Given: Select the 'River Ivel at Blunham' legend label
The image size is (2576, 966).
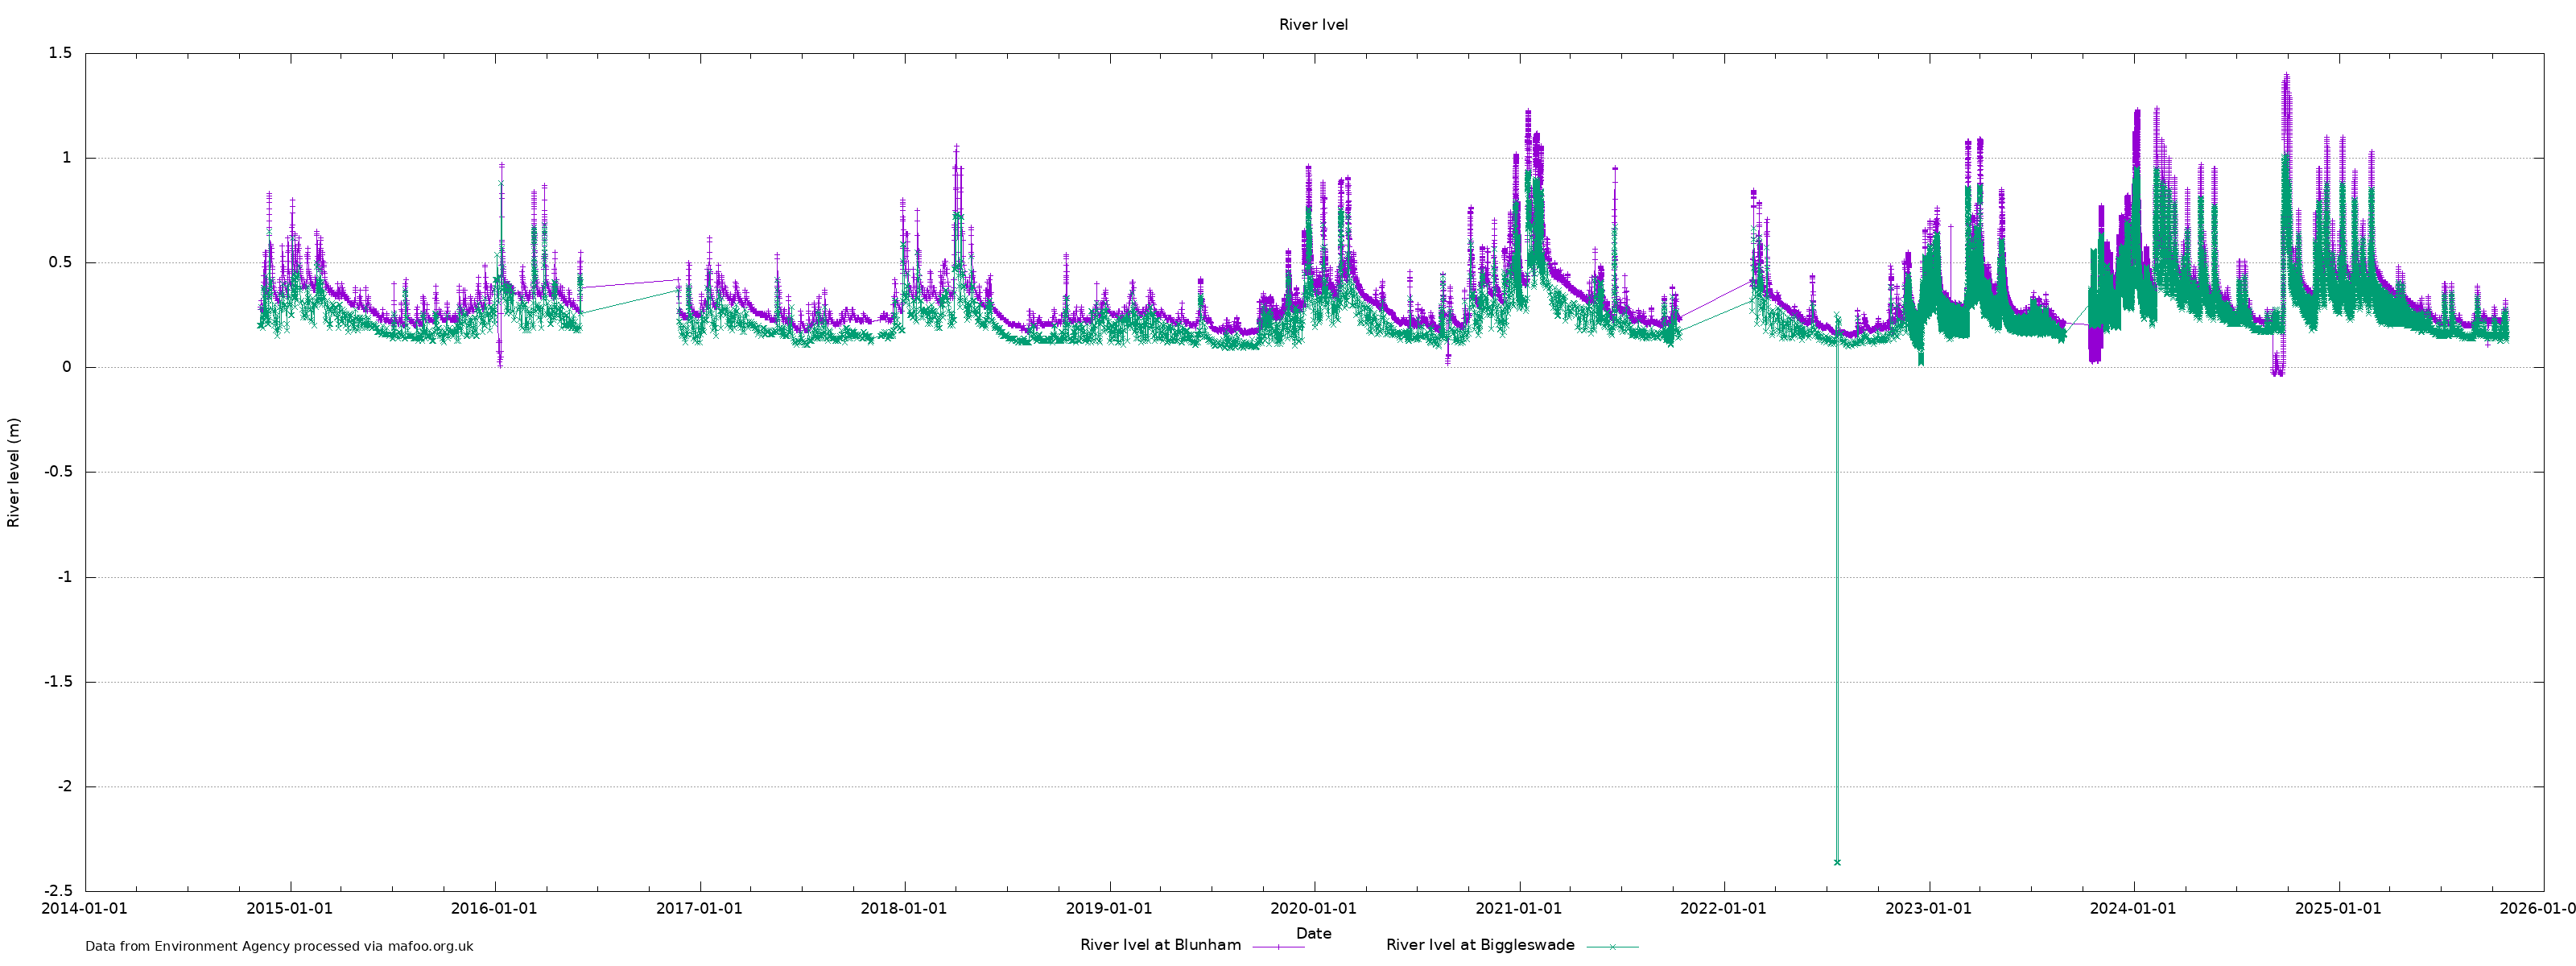Looking at the screenshot, I should (x=1160, y=945).
